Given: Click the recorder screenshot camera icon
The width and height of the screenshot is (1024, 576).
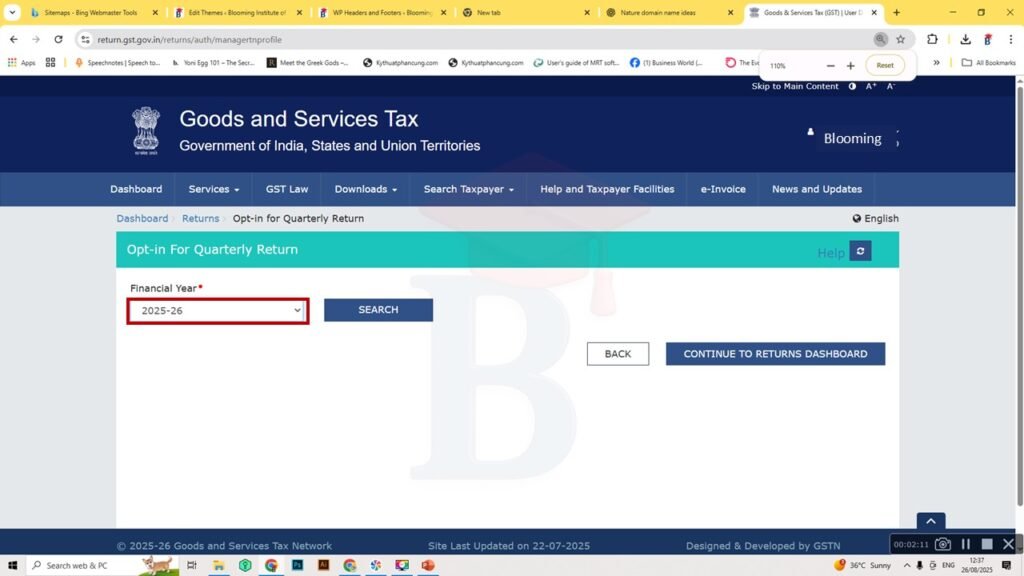Looking at the screenshot, I should point(942,544).
